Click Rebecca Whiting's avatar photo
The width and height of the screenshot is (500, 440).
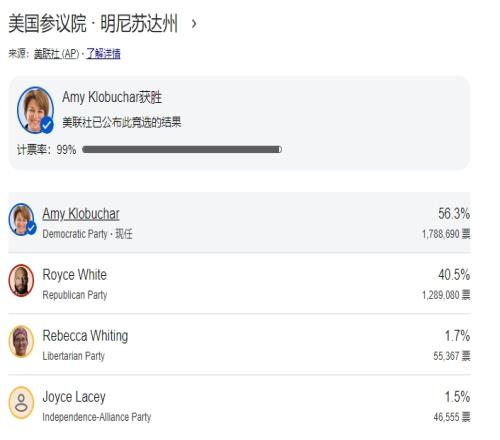point(21,342)
